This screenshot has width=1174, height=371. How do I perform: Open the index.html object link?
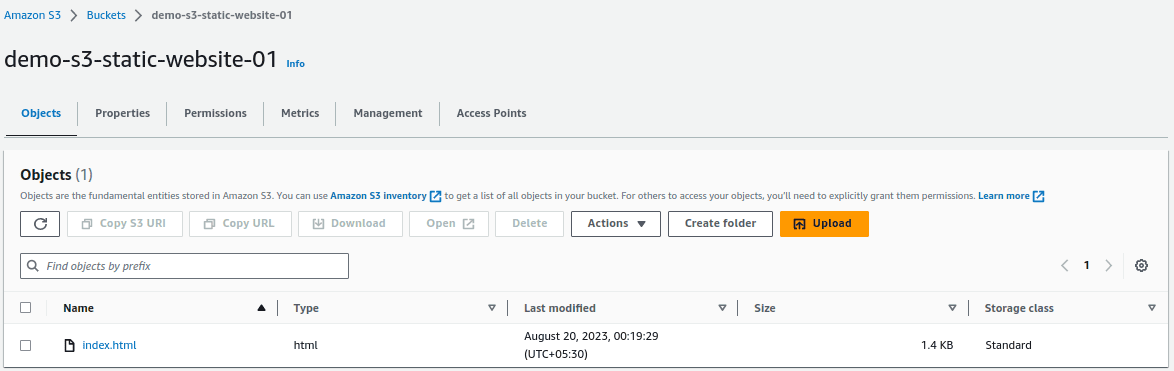click(x=109, y=346)
